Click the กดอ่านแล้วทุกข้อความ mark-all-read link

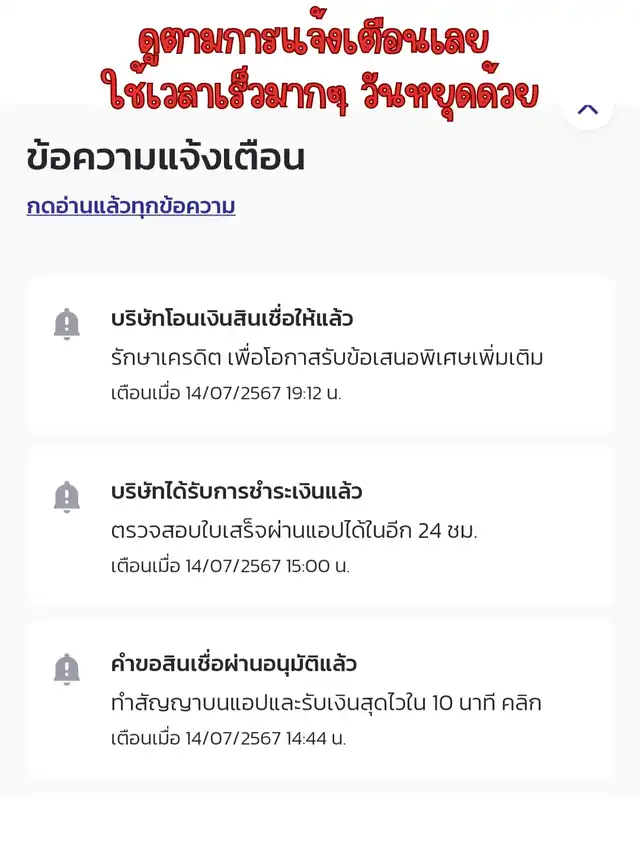131,207
